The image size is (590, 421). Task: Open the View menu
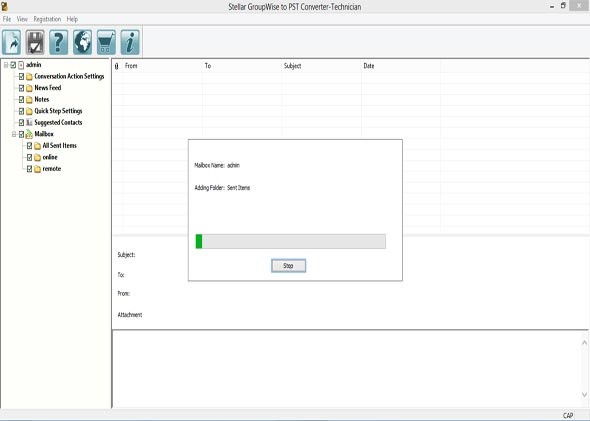(x=22, y=19)
